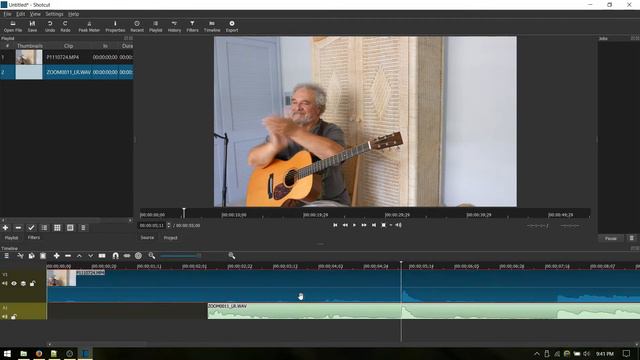Add source to the playlist

pos(5,228)
